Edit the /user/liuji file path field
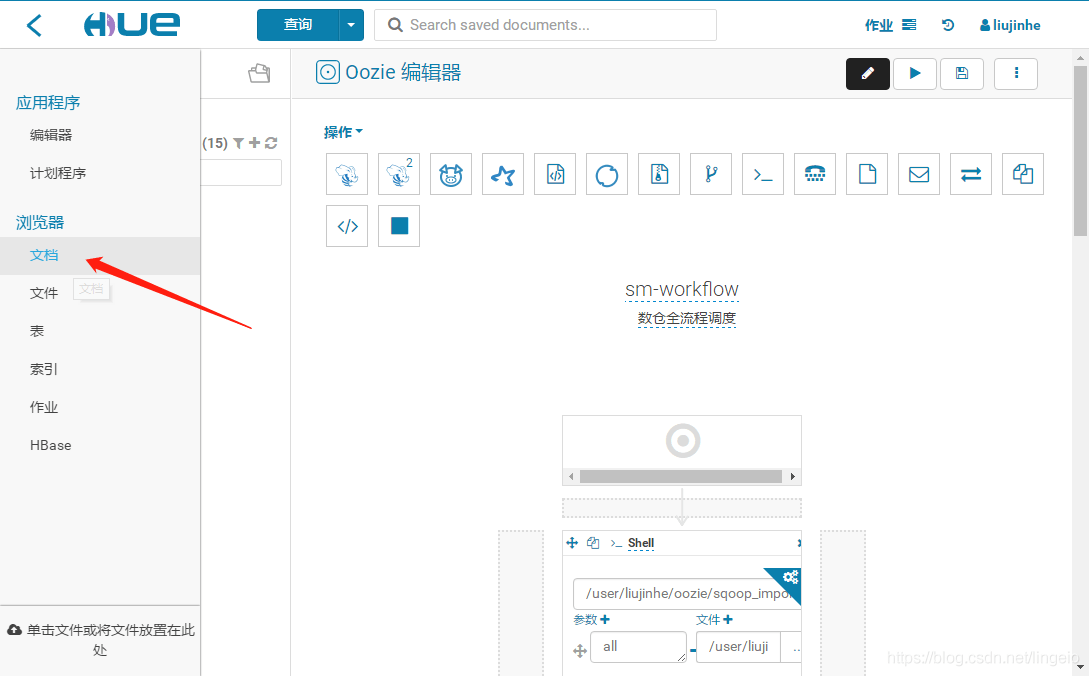Image resolution: width=1089 pixels, height=676 pixels. click(738, 647)
